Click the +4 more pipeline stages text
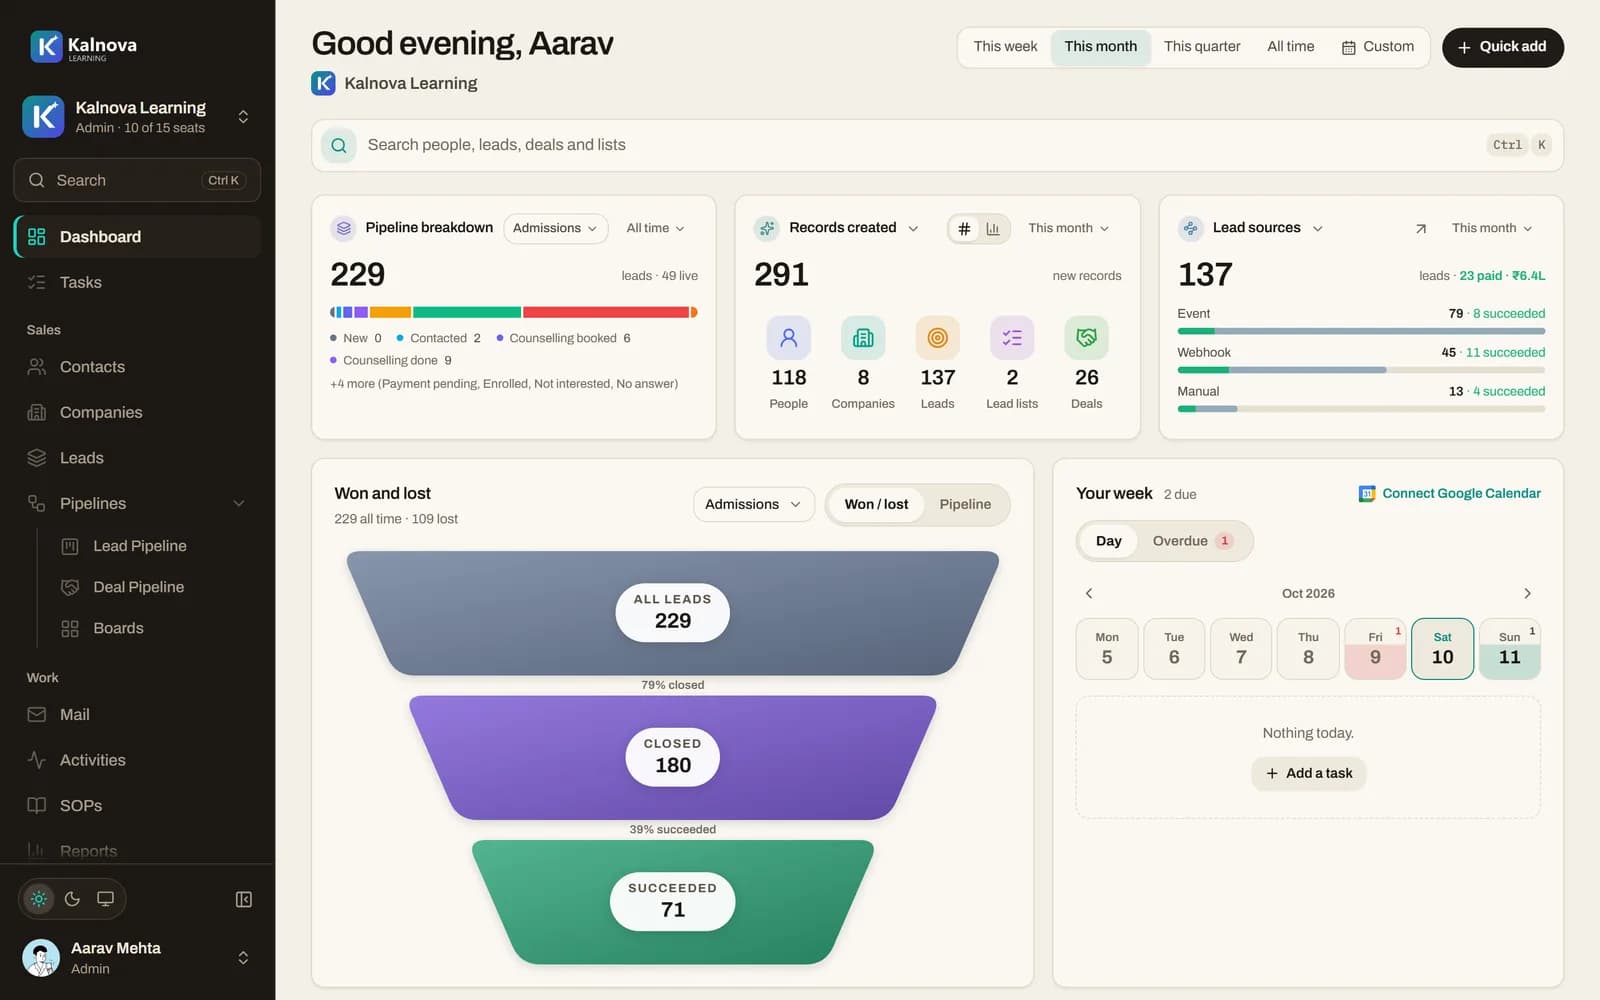Screen dimensions: 1600x1000 [x=504, y=384]
